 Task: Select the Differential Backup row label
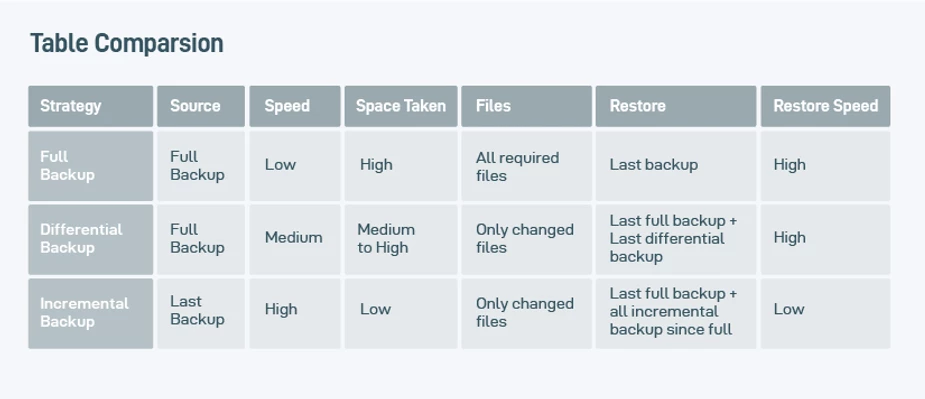[x=91, y=239]
